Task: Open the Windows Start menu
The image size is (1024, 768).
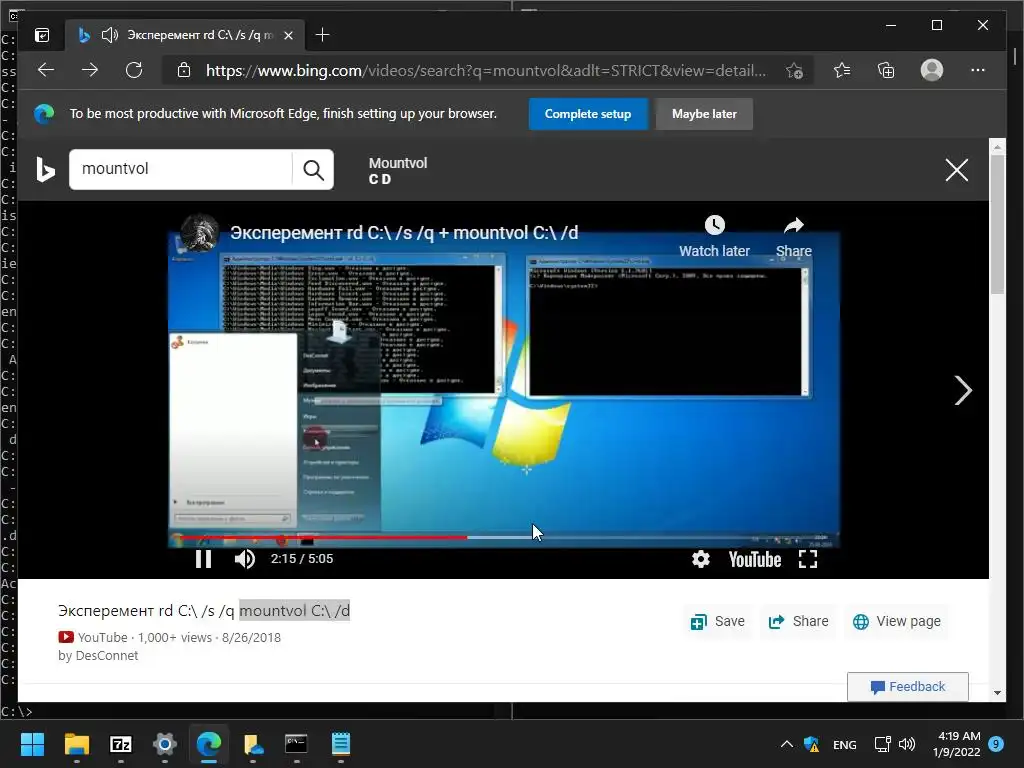Action: [x=32, y=744]
